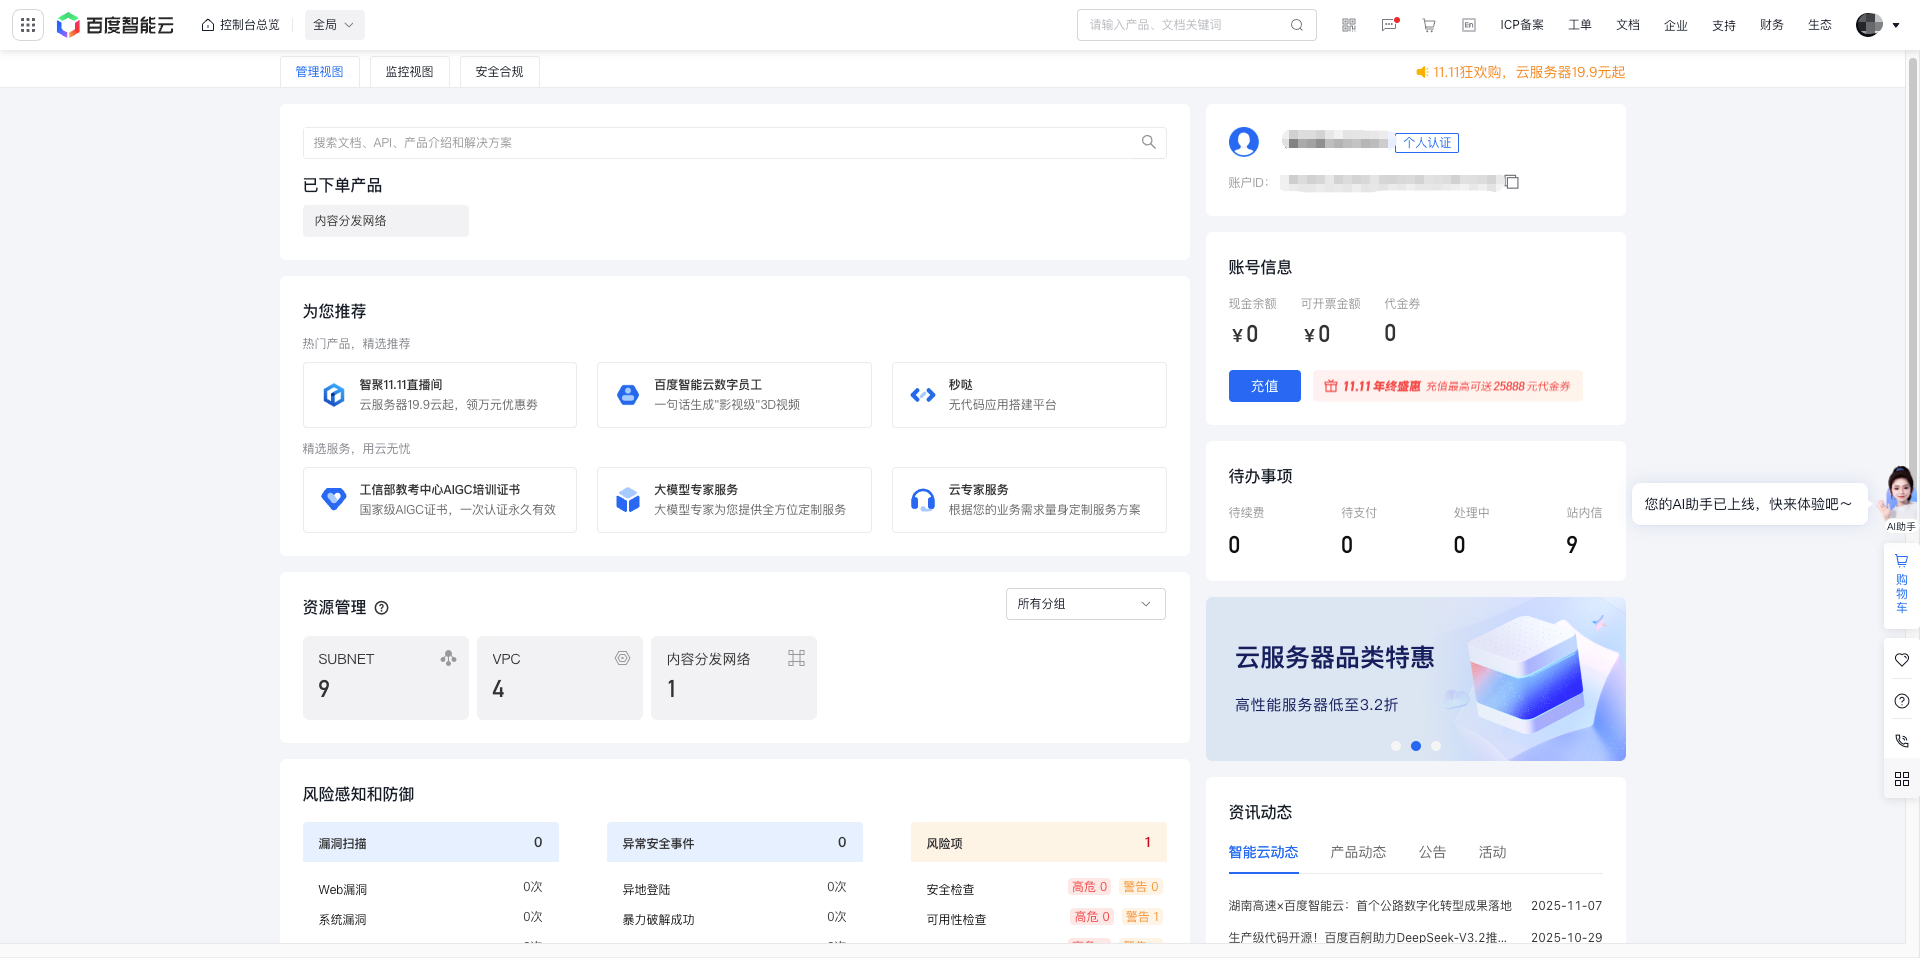This screenshot has width=1920, height=958.
Task: Expand the user avatar dropdown arrow
Action: click(x=1894, y=24)
